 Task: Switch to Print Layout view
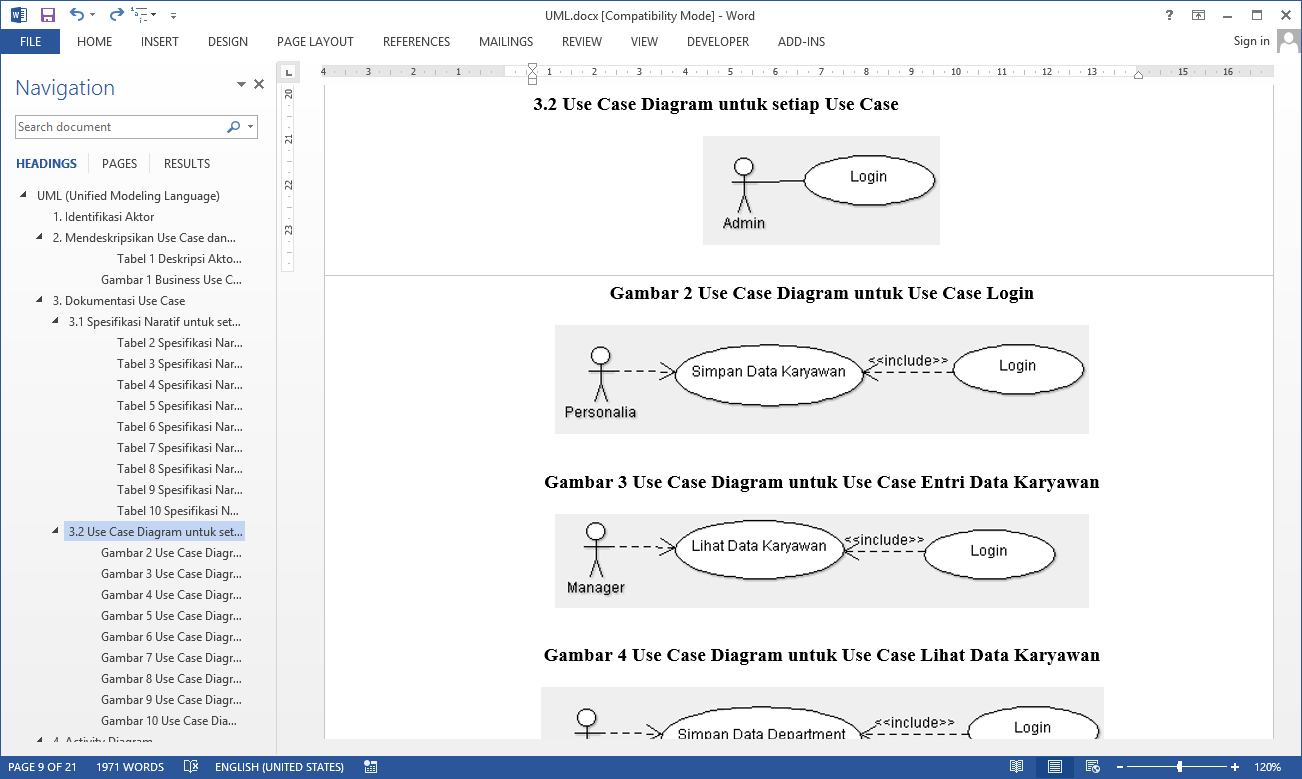(x=1055, y=767)
